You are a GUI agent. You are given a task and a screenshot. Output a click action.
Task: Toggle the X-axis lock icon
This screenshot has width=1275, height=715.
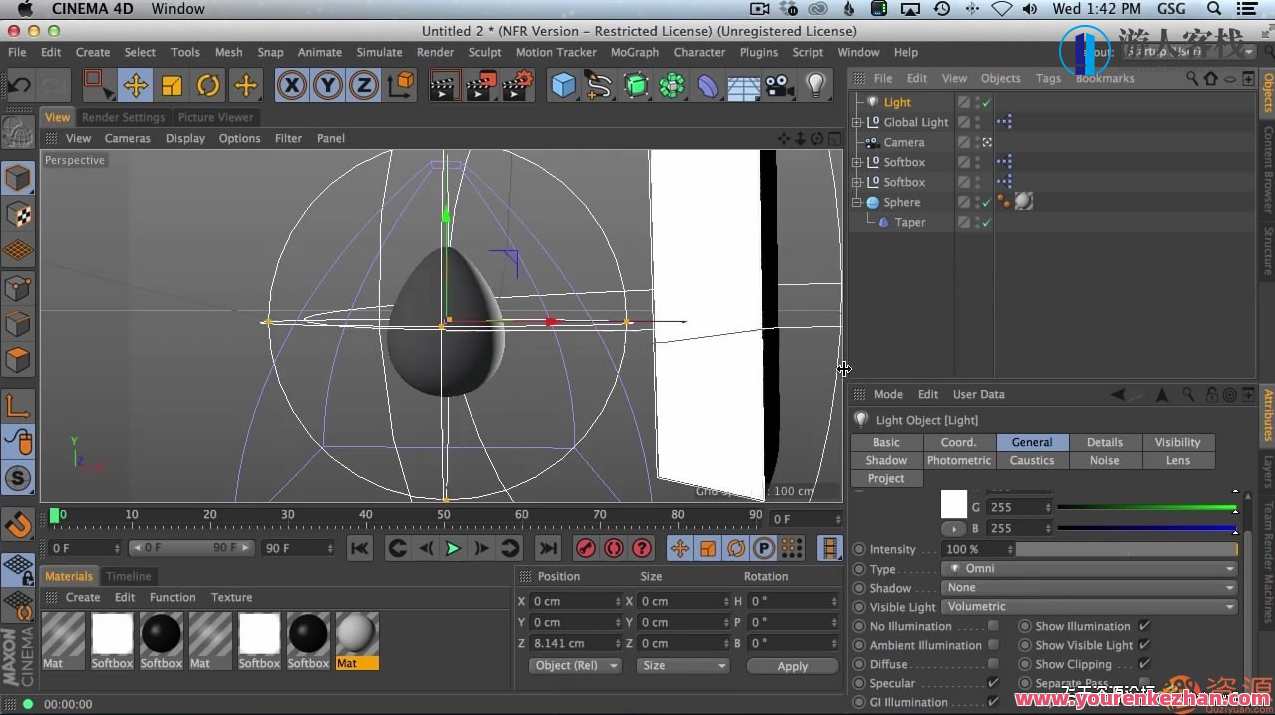291,86
